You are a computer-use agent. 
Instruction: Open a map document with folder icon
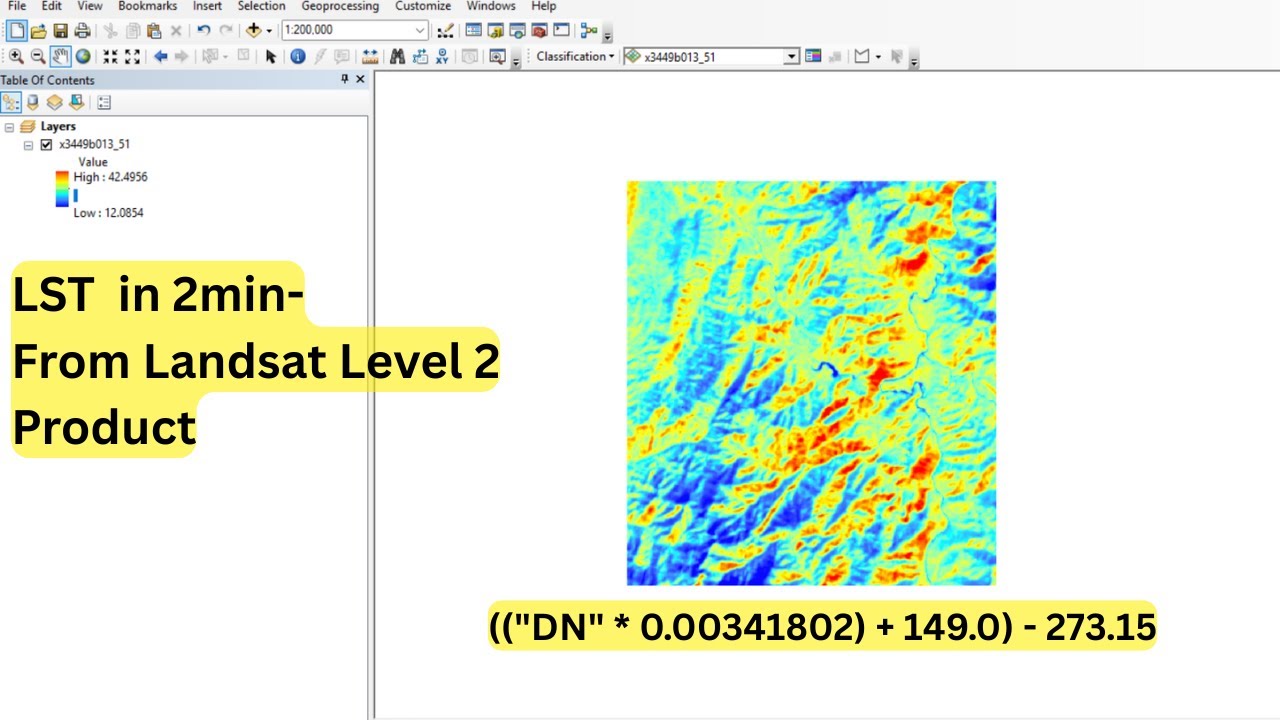pyautogui.click(x=38, y=31)
